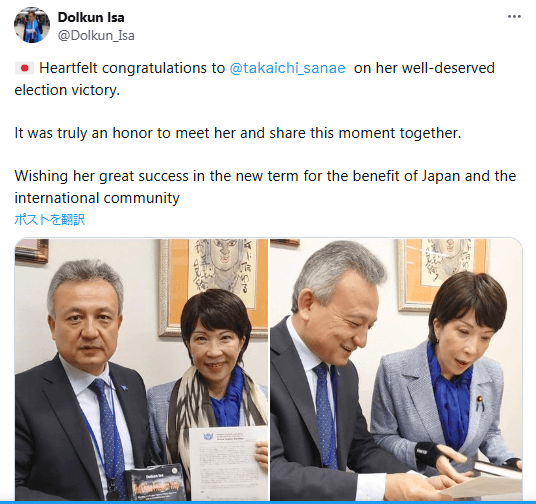536x504 pixels.
Task: Click the framed painting in left photo
Action: point(214,286)
